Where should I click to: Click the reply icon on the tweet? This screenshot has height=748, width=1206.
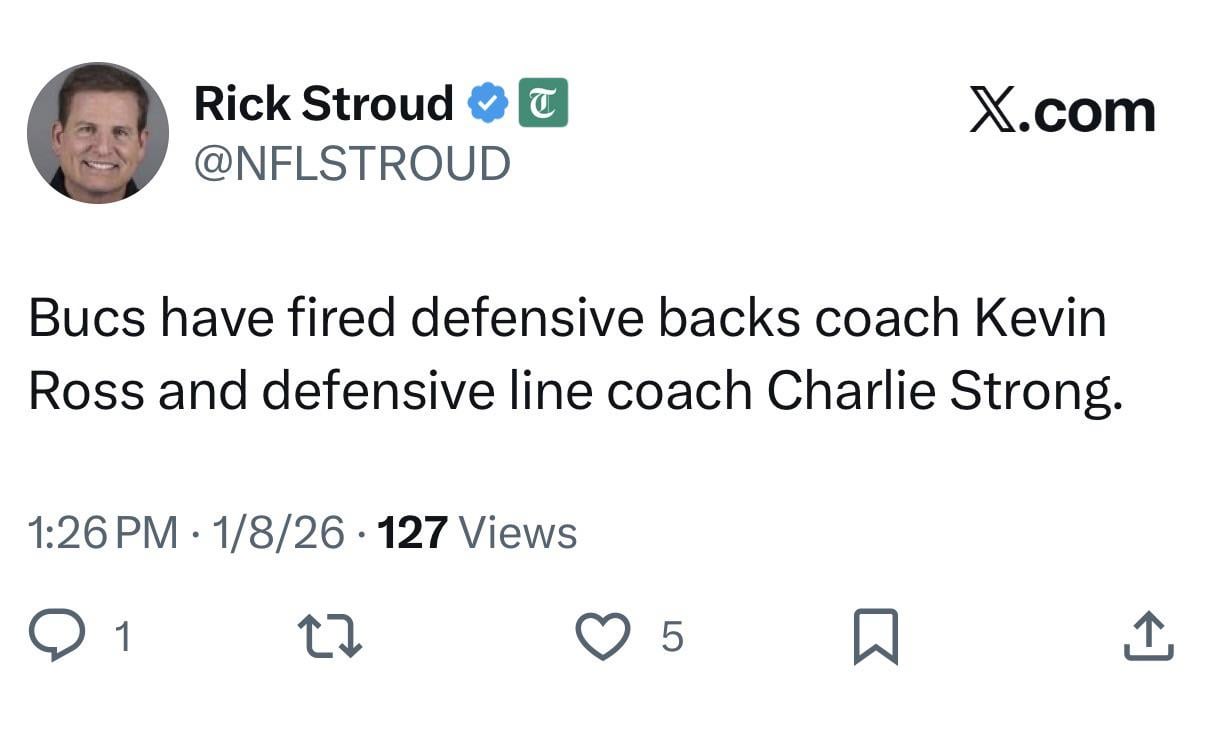58,634
